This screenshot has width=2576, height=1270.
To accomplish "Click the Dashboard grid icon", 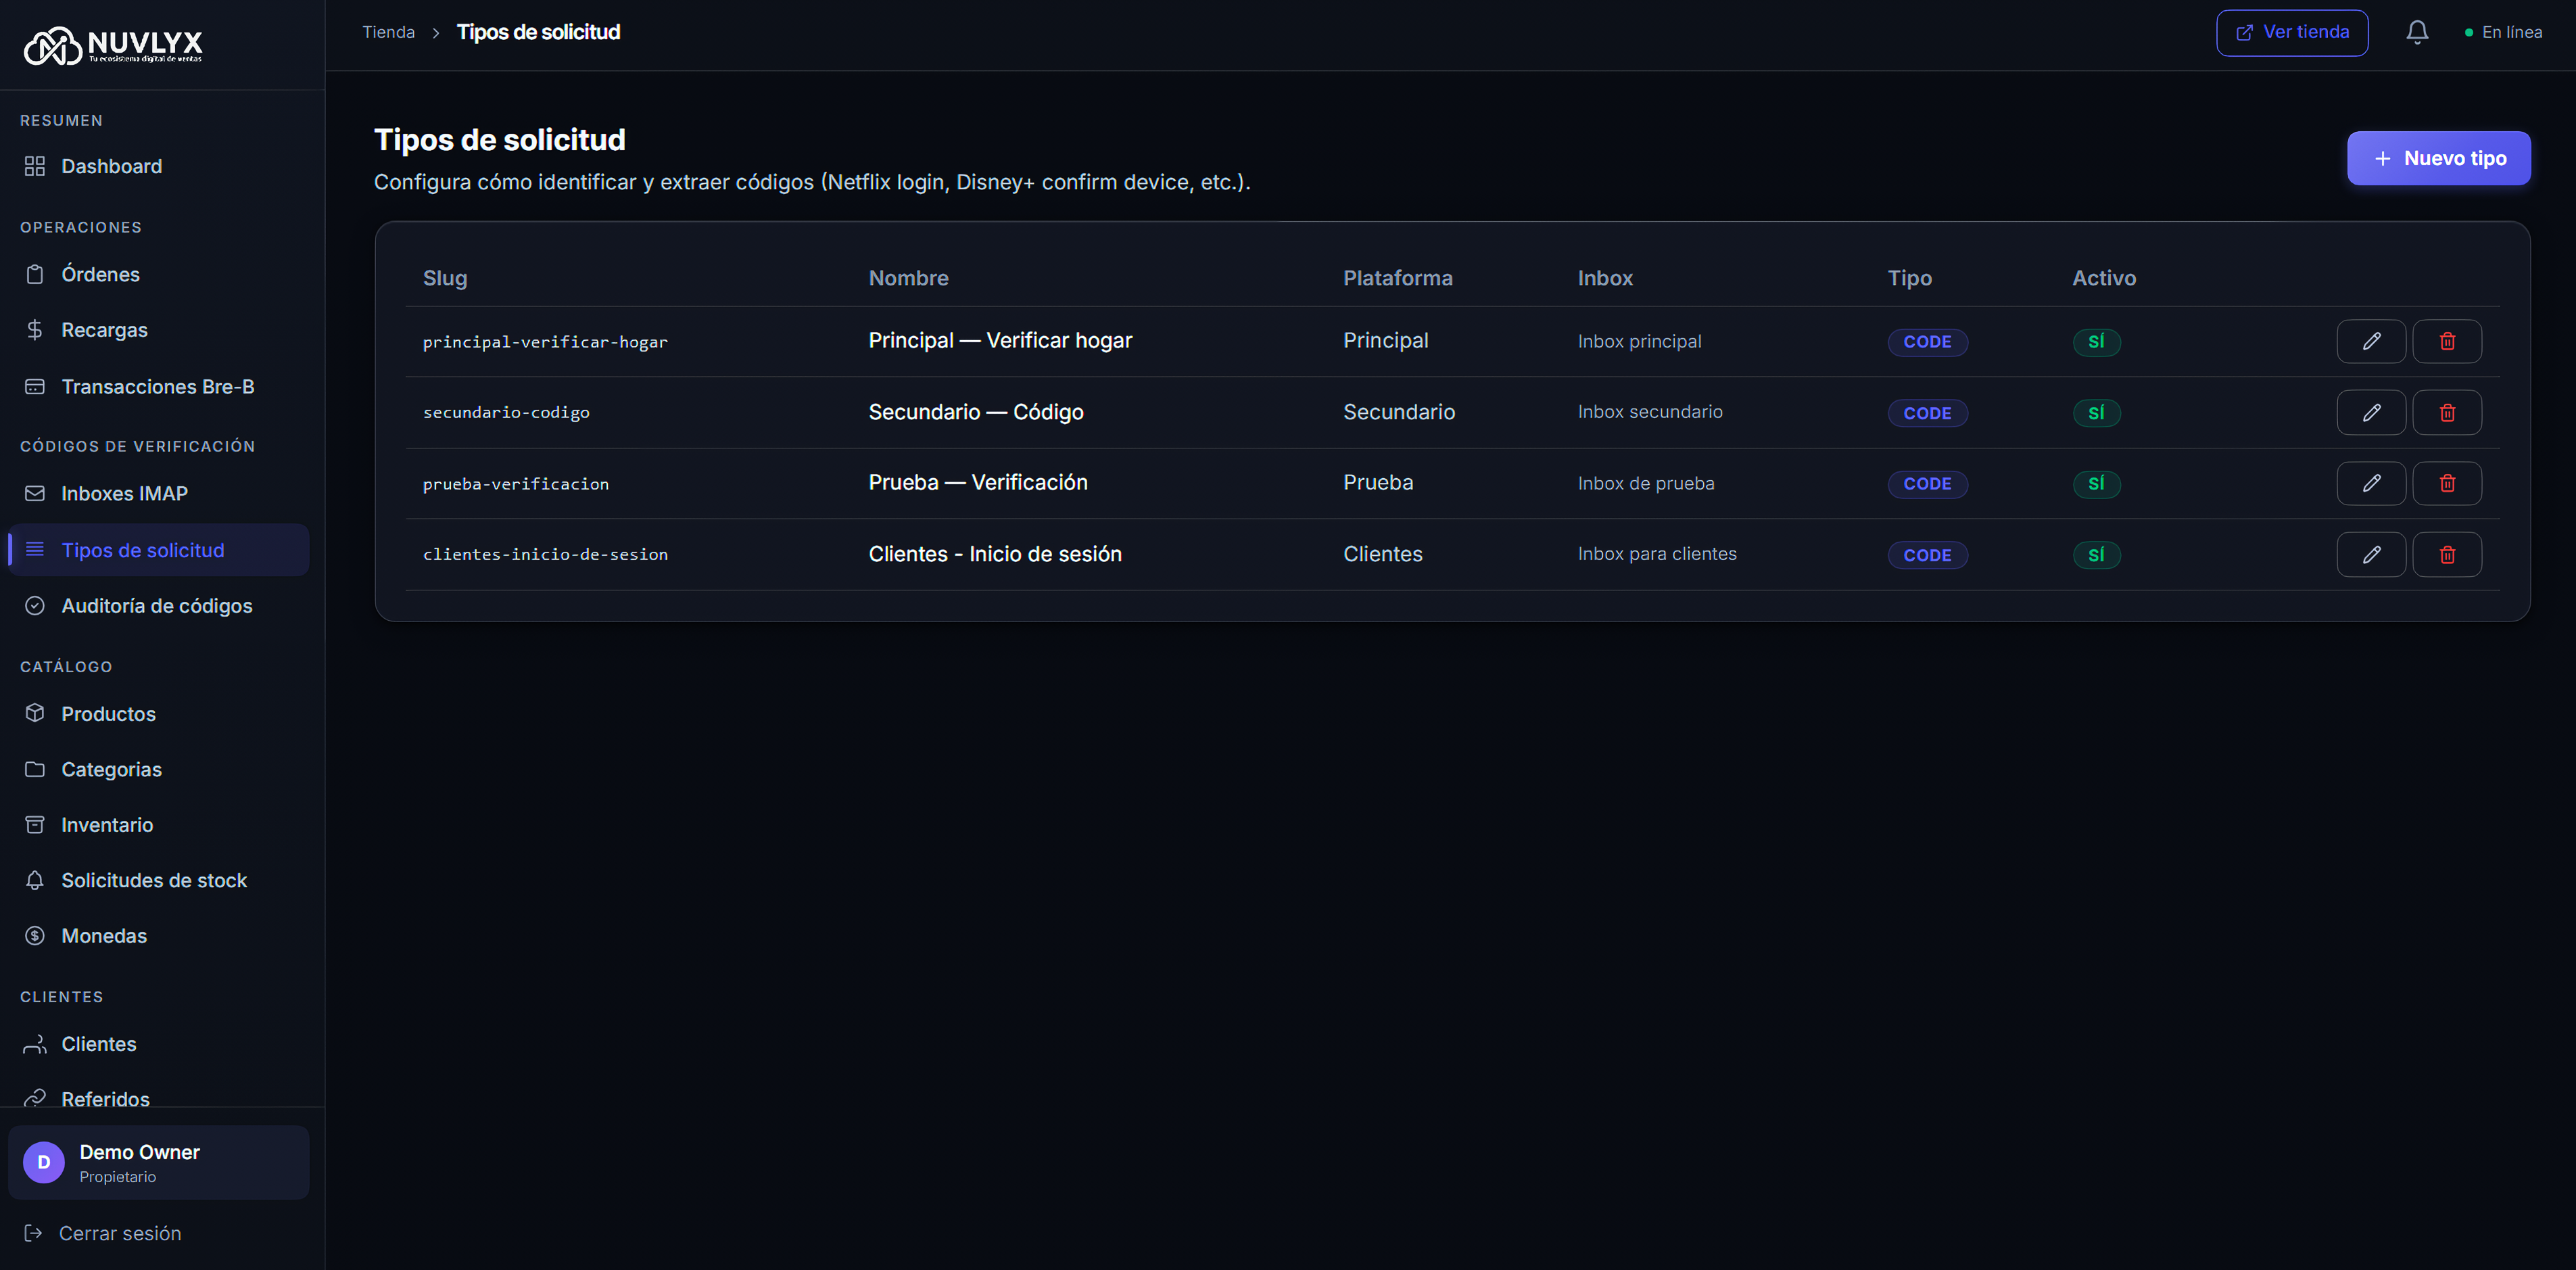I will click(x=35, y=166).
